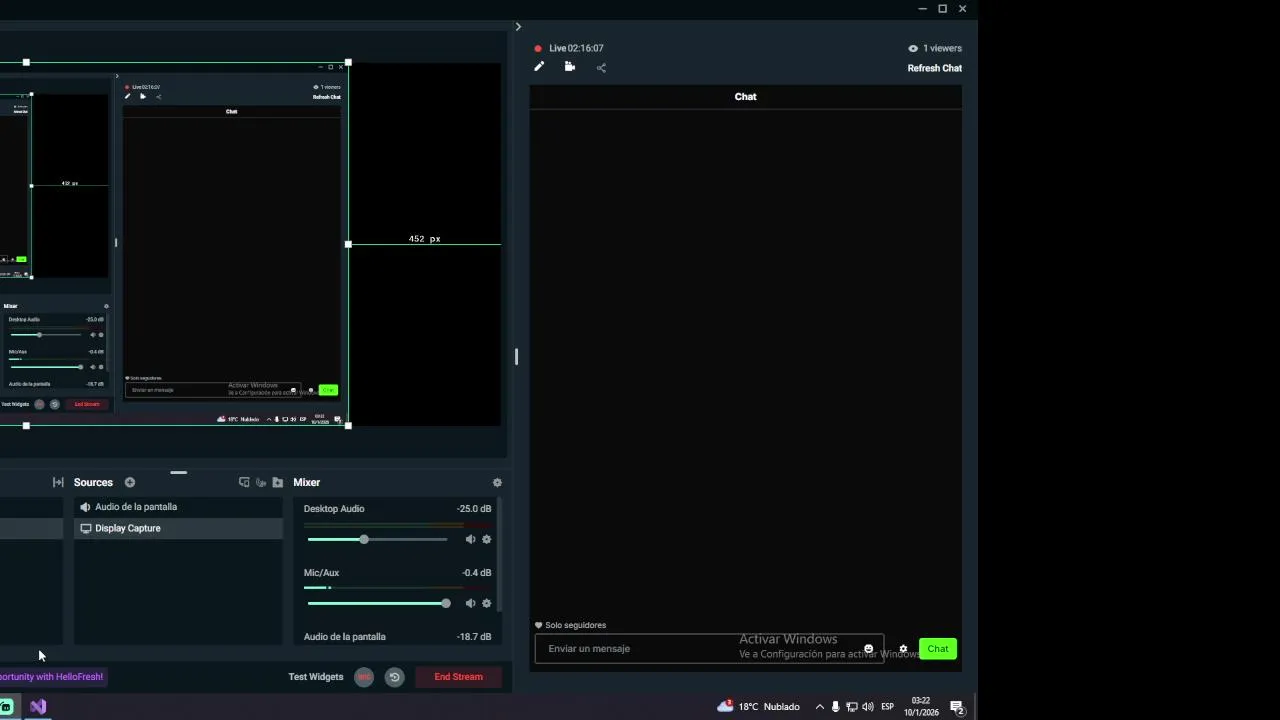Image resolution: width=1280 pixels, height=720 pixels.
Task: Click the share stream icon
Action: click(x=601, y=68)
